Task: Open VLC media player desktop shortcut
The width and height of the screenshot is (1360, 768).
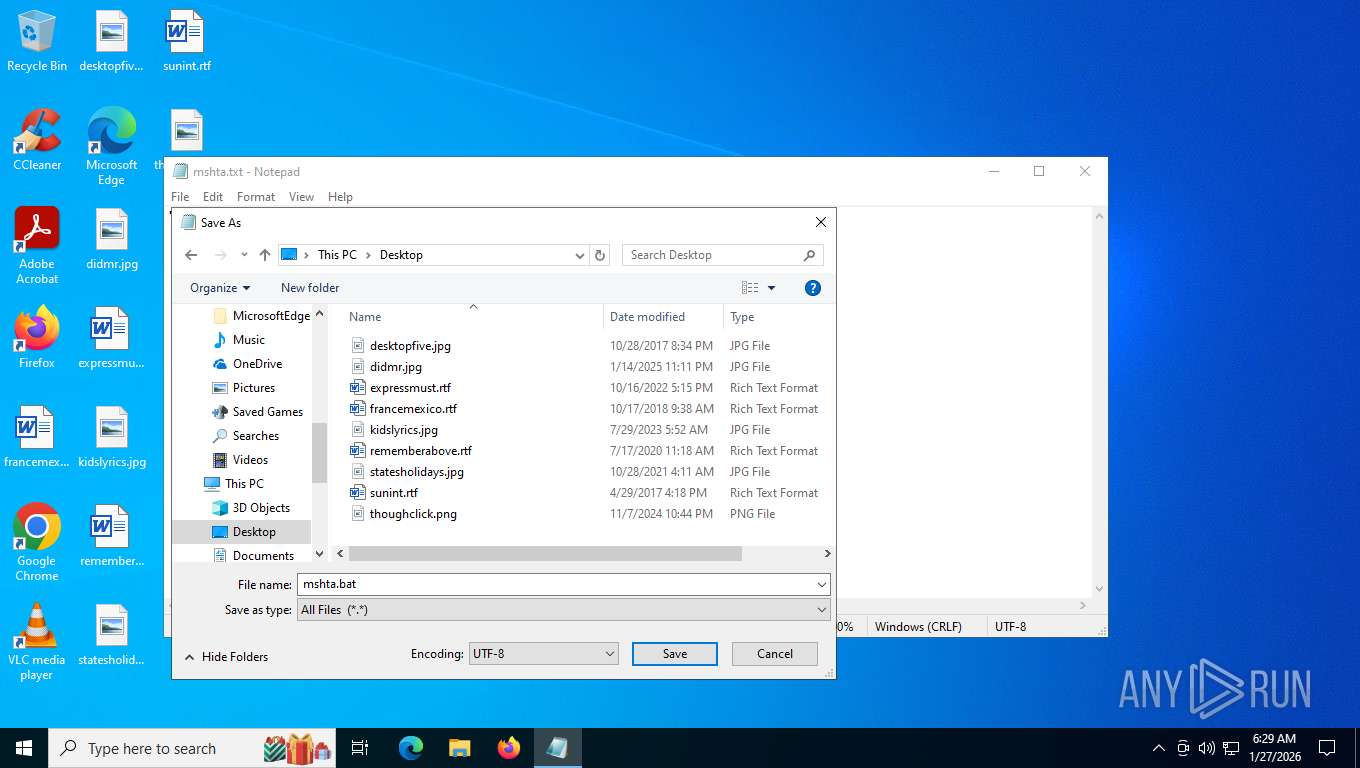Action: click(37, 641)
